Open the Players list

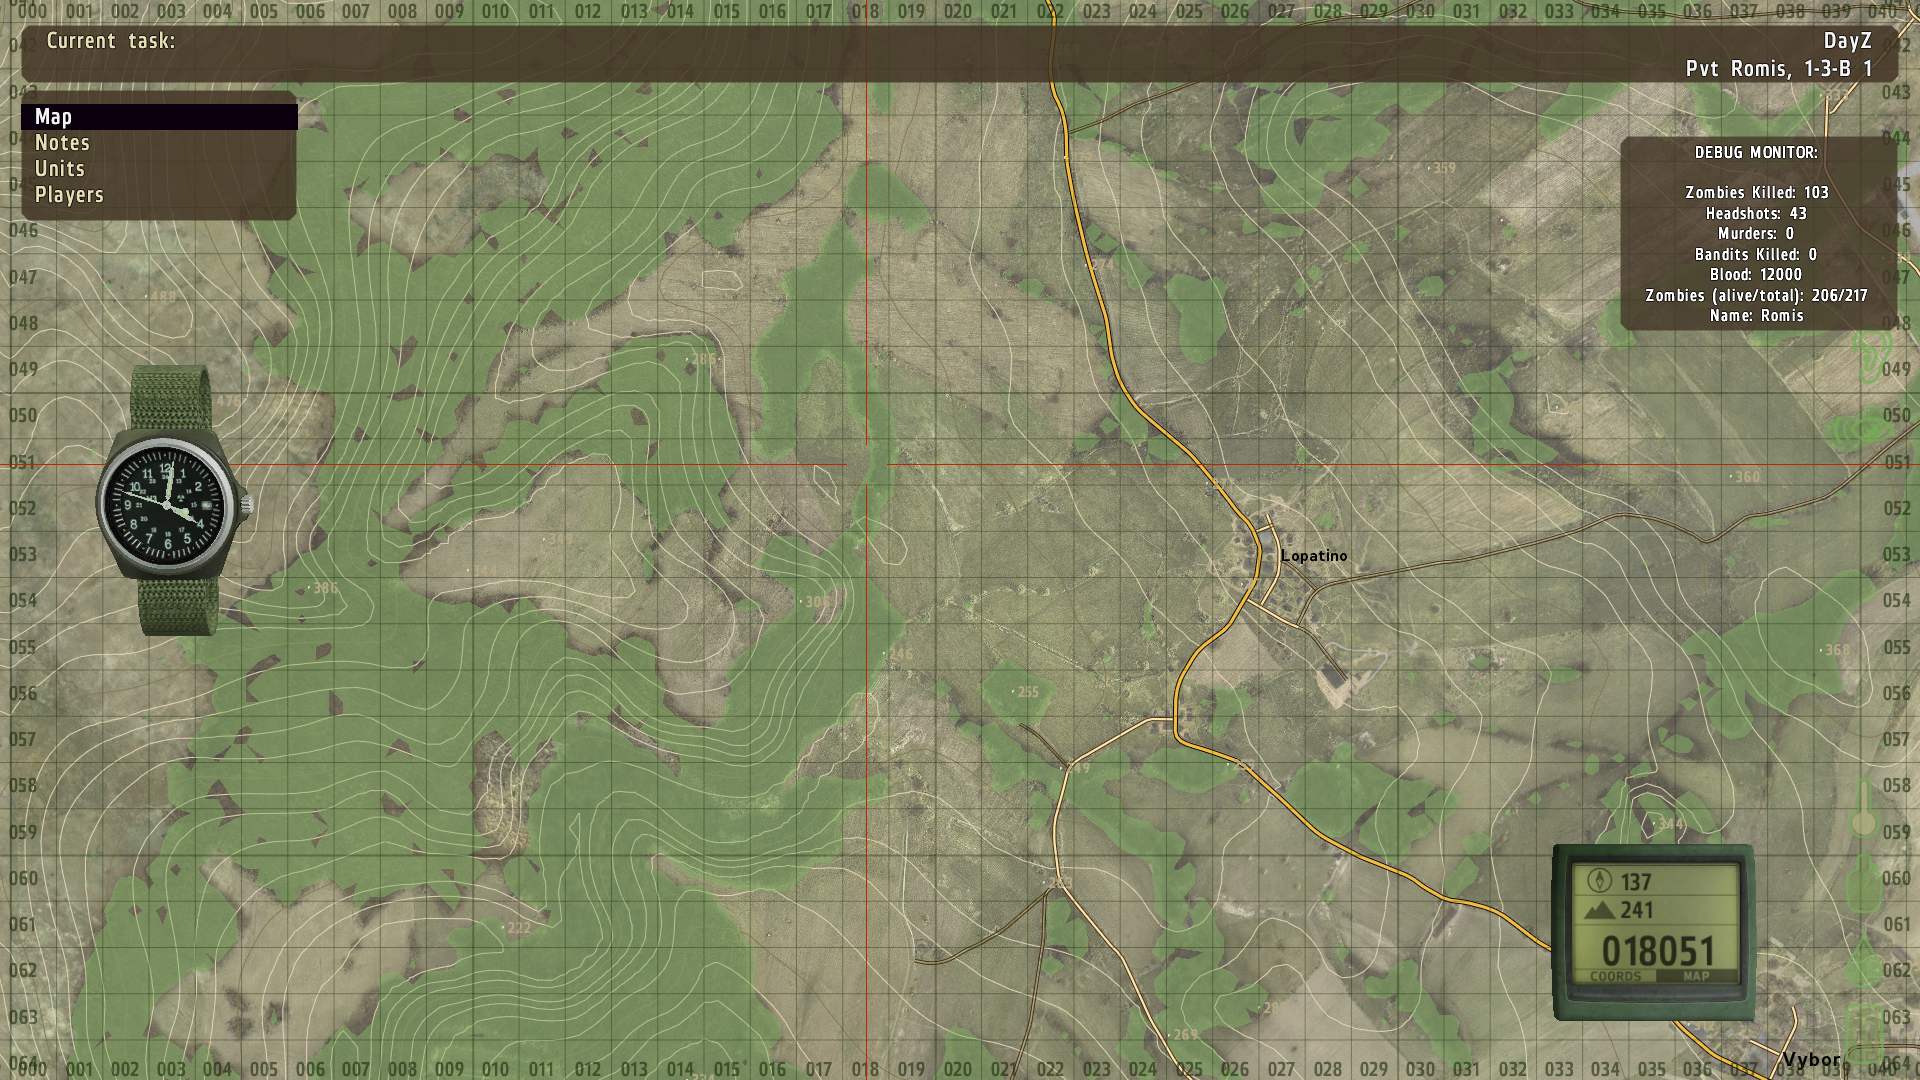click(69, 195)
